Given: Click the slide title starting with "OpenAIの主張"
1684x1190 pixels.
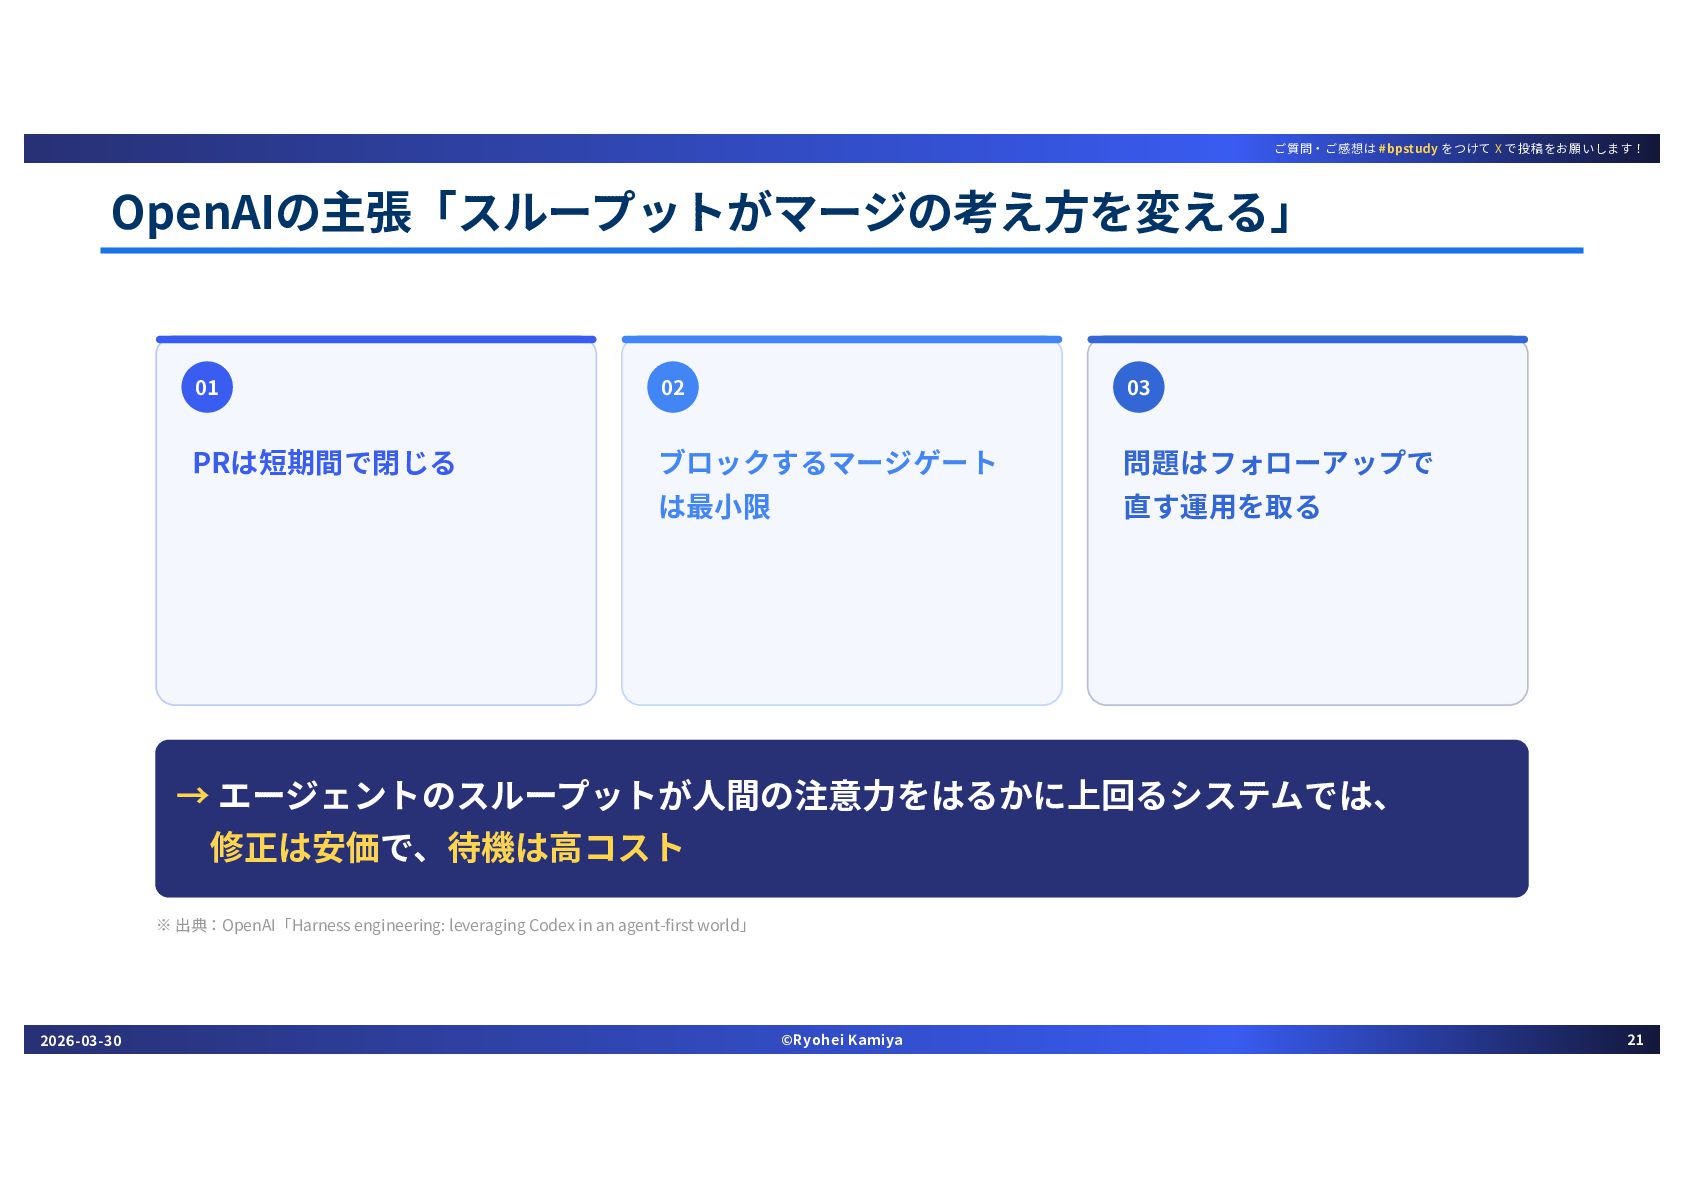Looking at the screenshot, I should click(x=702, y=212).
